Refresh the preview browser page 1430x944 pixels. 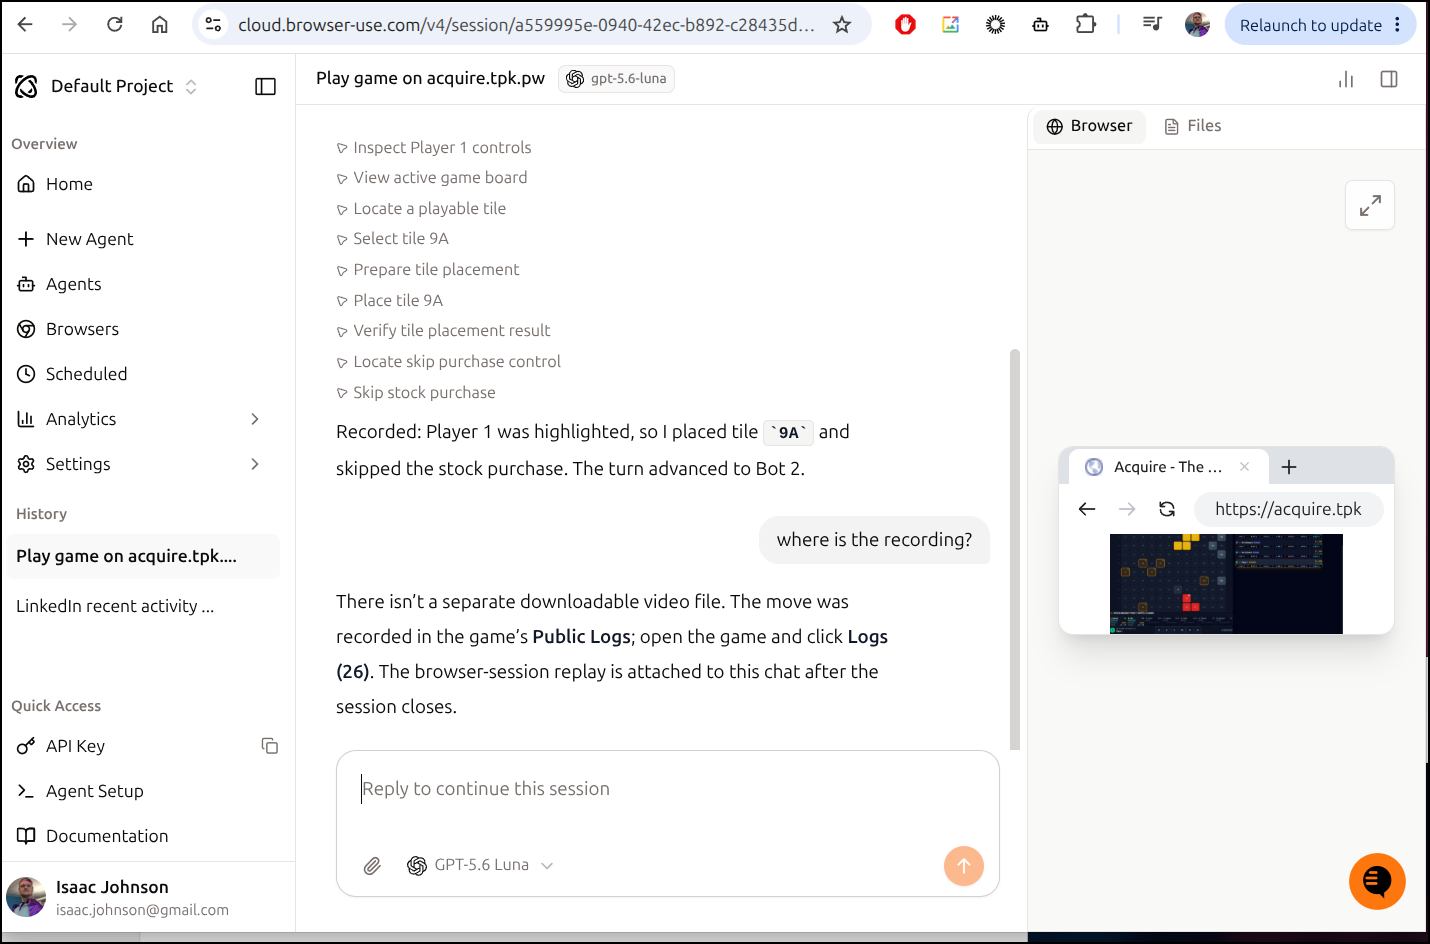[x=1167, y=509]
